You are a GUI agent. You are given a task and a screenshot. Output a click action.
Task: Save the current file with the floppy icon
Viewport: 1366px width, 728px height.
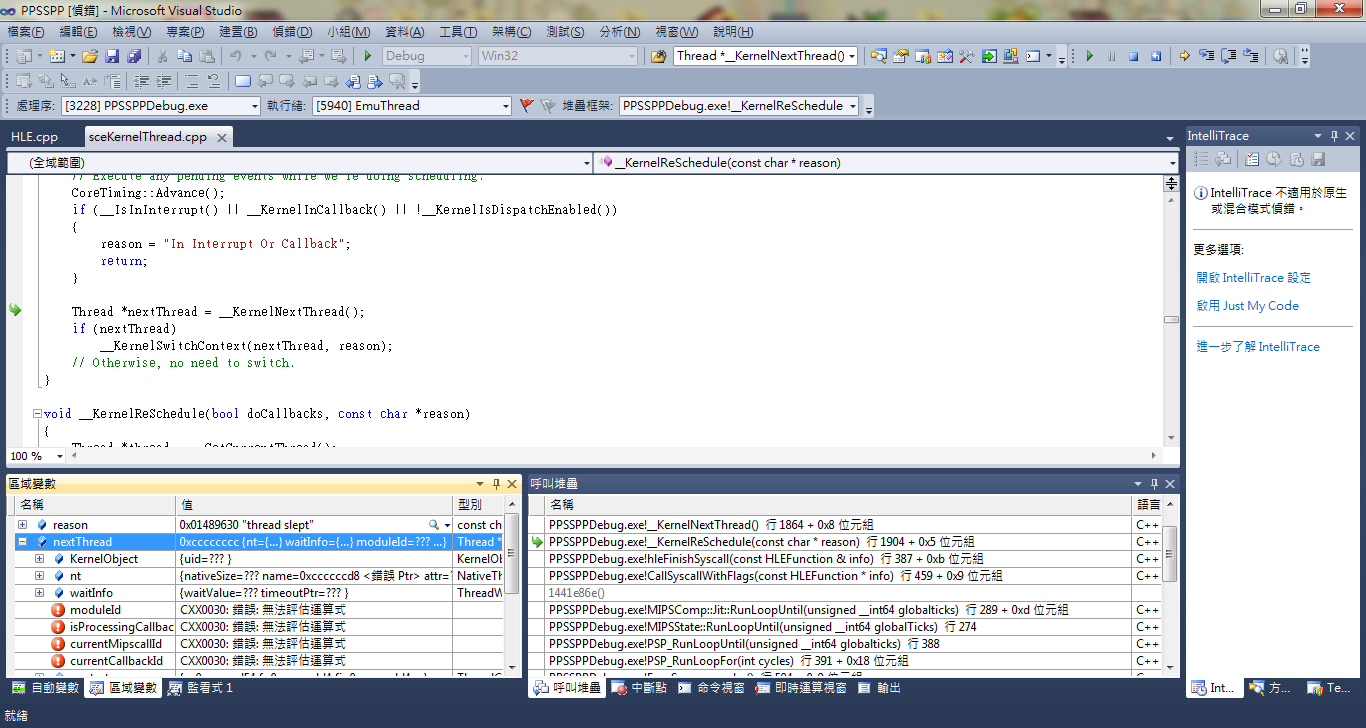click(112, 56)
